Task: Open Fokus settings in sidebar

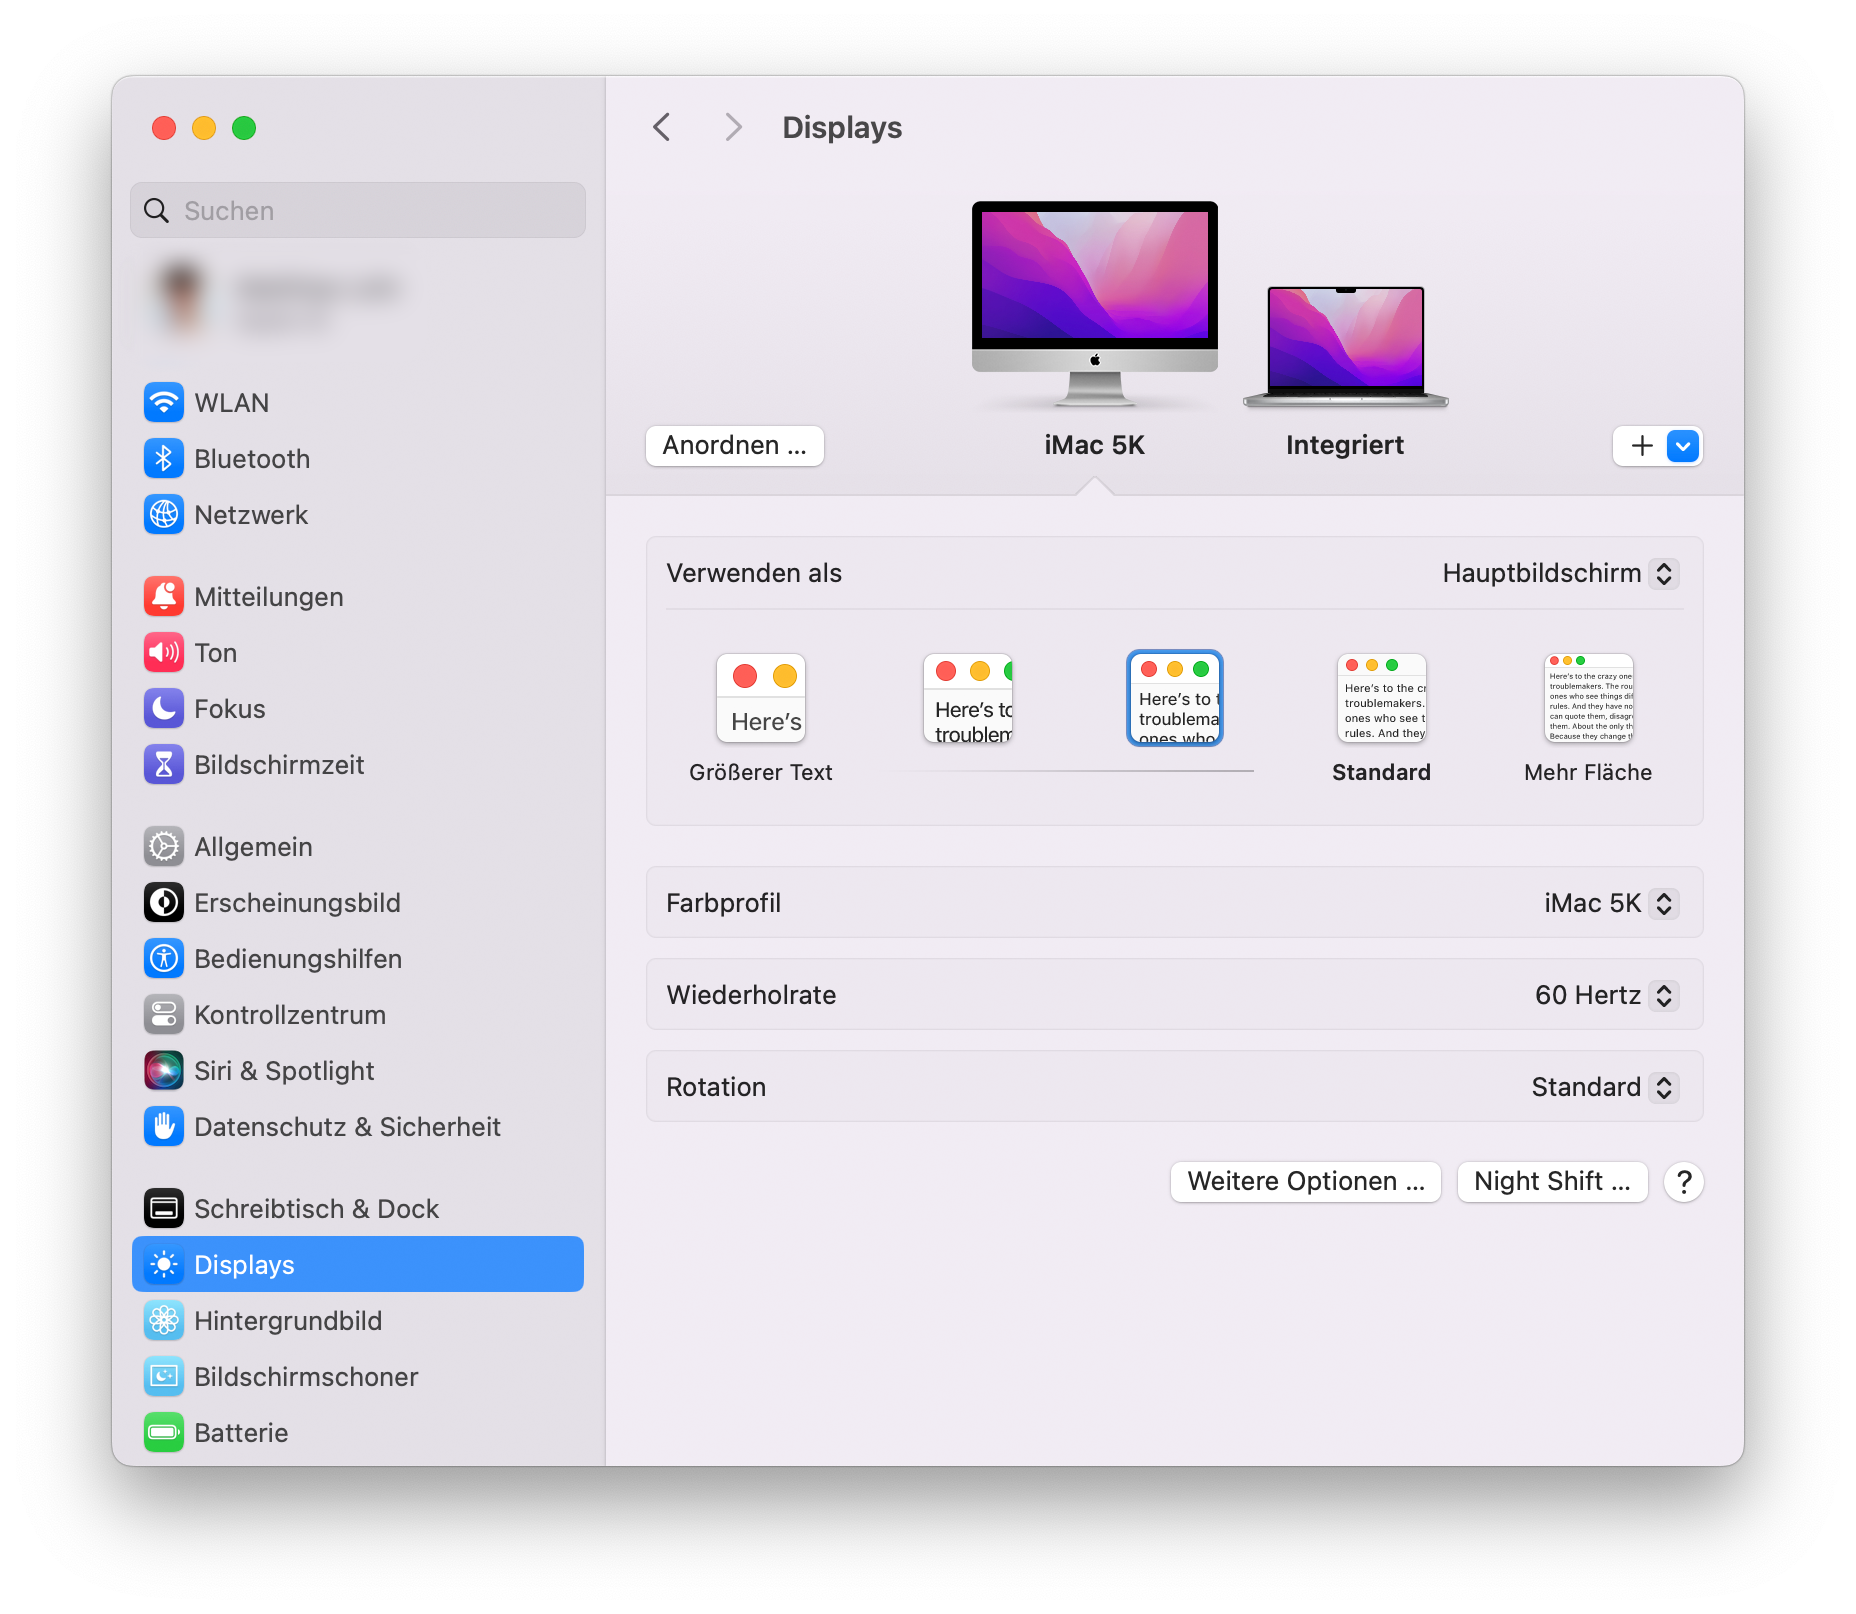Action: (357, 709)
